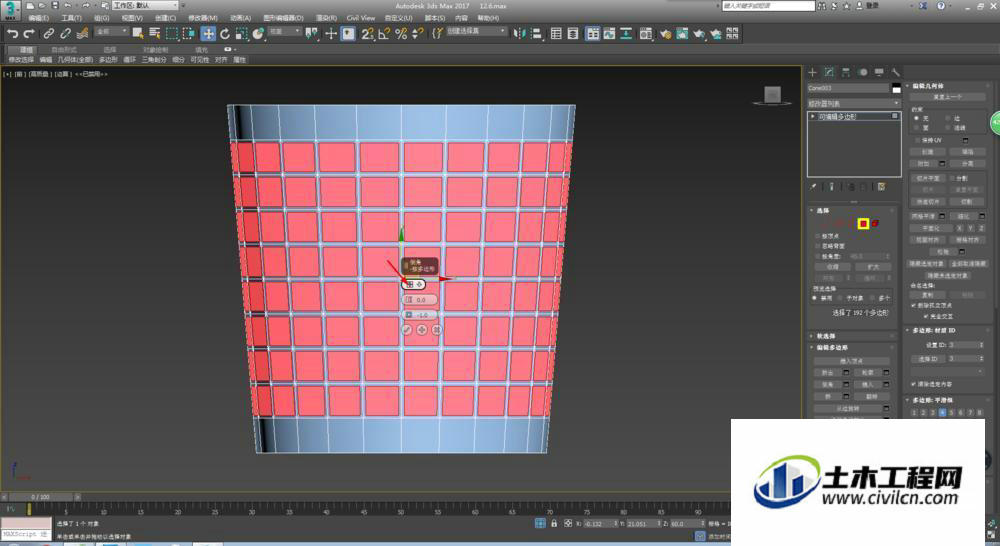This screenshot has width=1000, height=546.
Task: Open the 图形编辑器(D) menu
Action: click(x=283, y=18)
